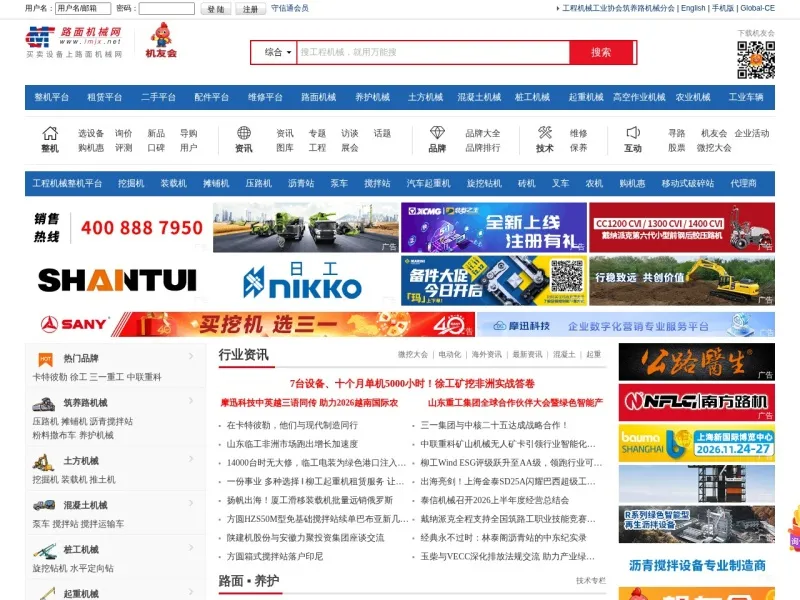Open the 沥青搅拌设备专业制造商 ad text
This screenshot has width=800, height=600.
697,565
